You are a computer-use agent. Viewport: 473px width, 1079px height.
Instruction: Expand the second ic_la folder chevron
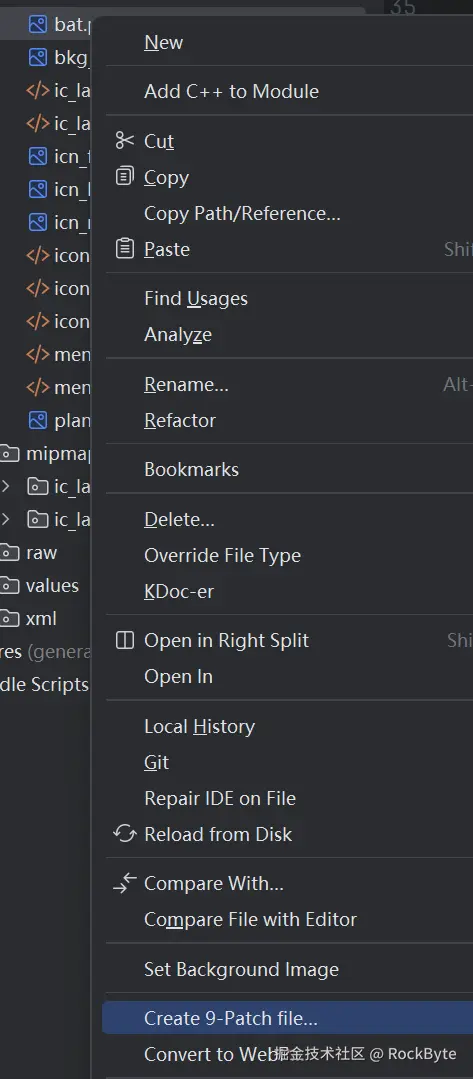click(6, 519)
